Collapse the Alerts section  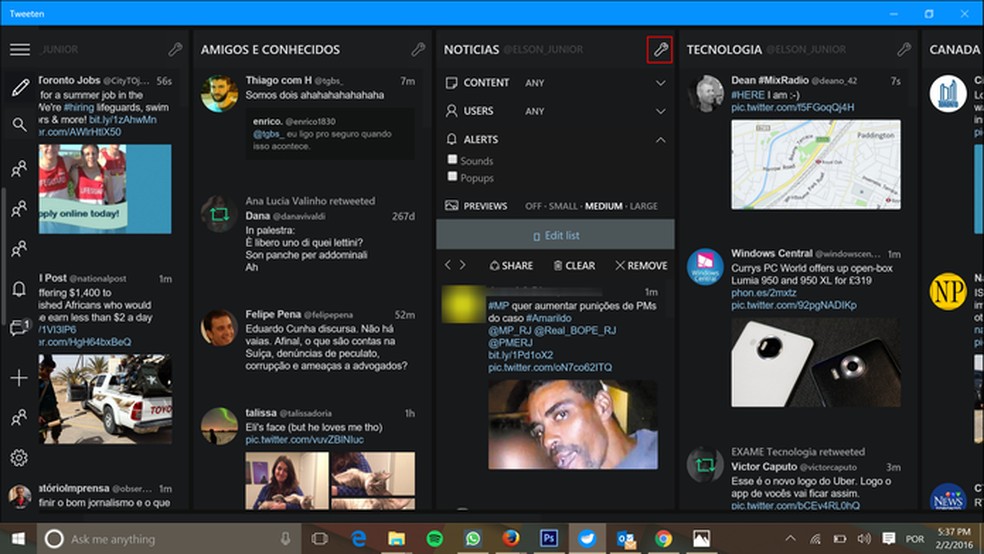pyautogui.click(x=660, y=140)
